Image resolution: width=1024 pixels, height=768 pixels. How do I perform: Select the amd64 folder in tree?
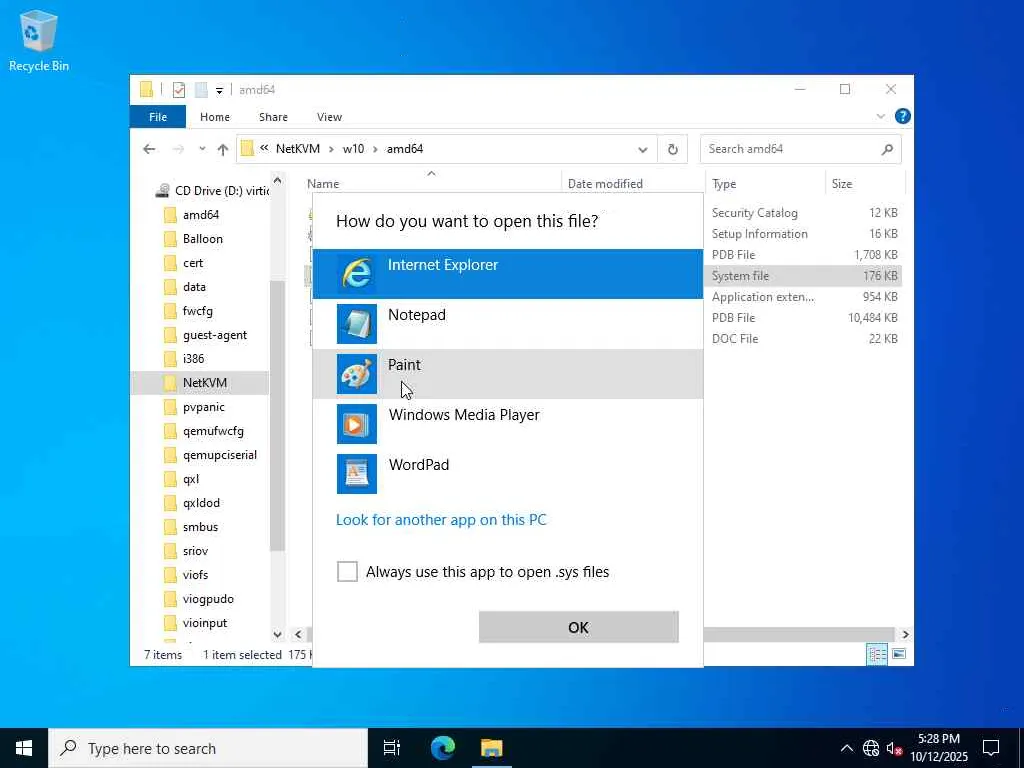(x=200, y=215)
